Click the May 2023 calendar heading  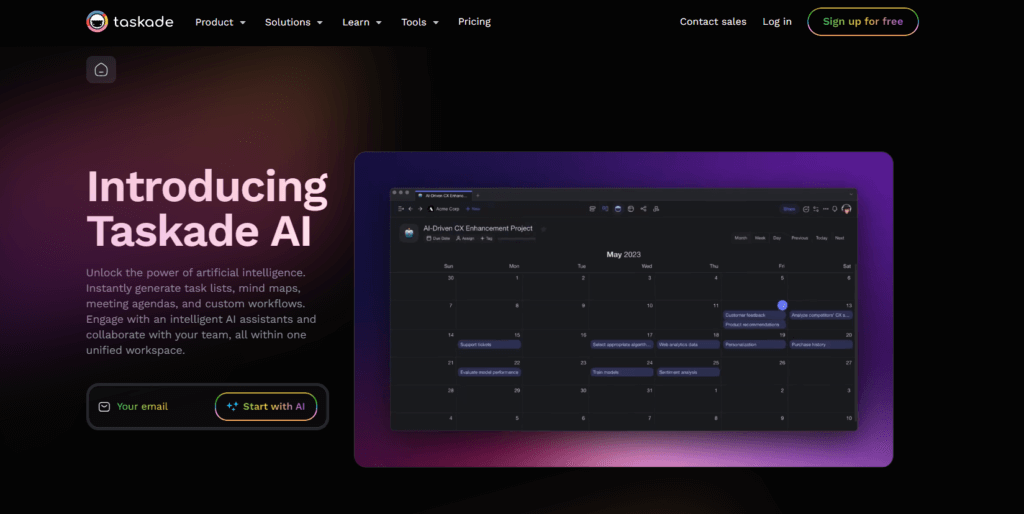[623, 255]
